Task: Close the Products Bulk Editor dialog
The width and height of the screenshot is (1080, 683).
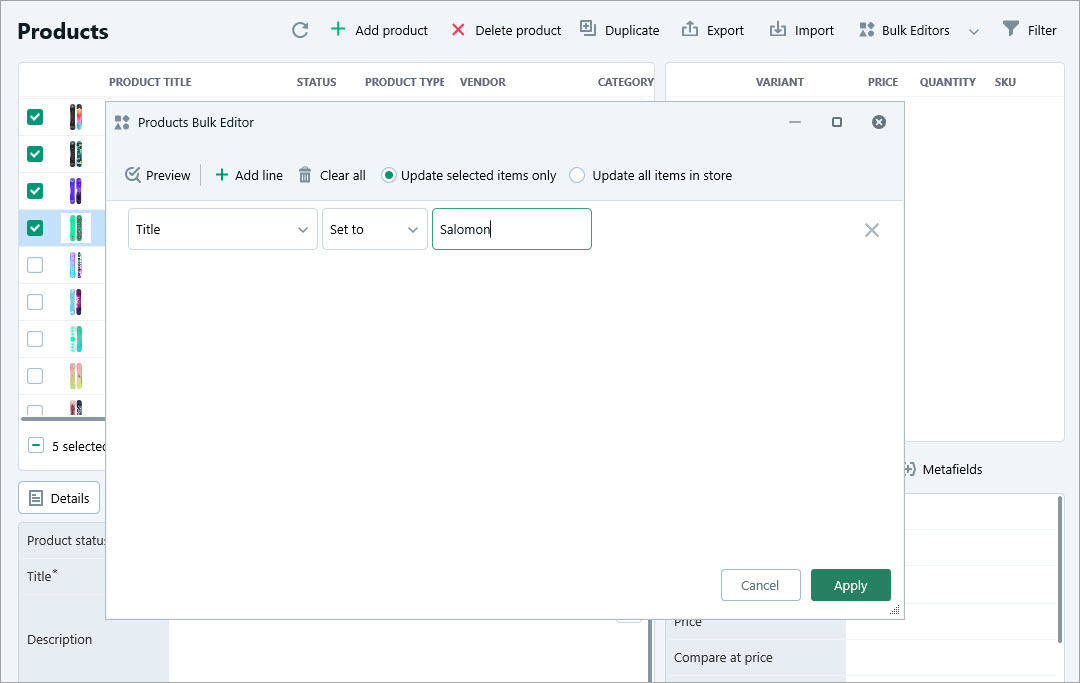Action: point(879,122)
